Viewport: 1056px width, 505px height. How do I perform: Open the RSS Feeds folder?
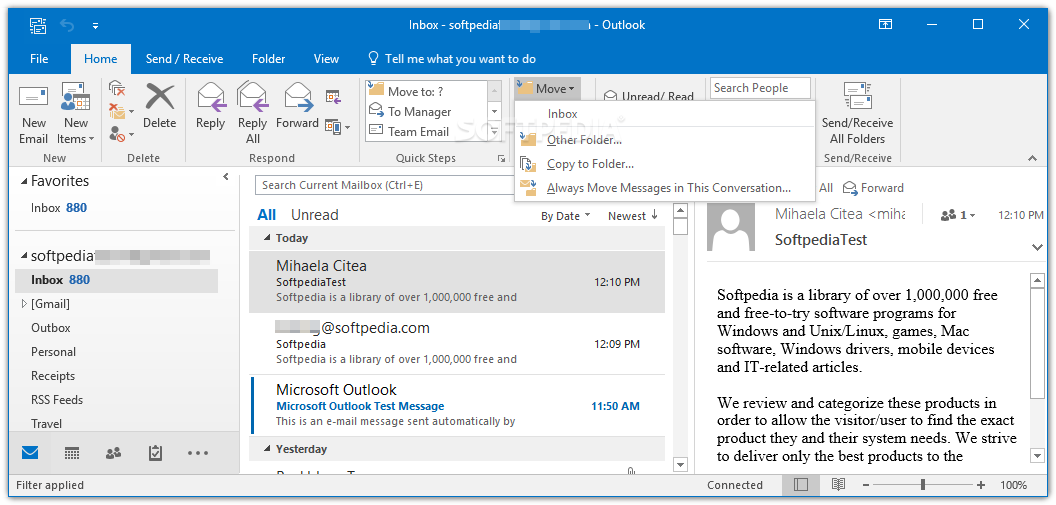(x=57, y=400)
